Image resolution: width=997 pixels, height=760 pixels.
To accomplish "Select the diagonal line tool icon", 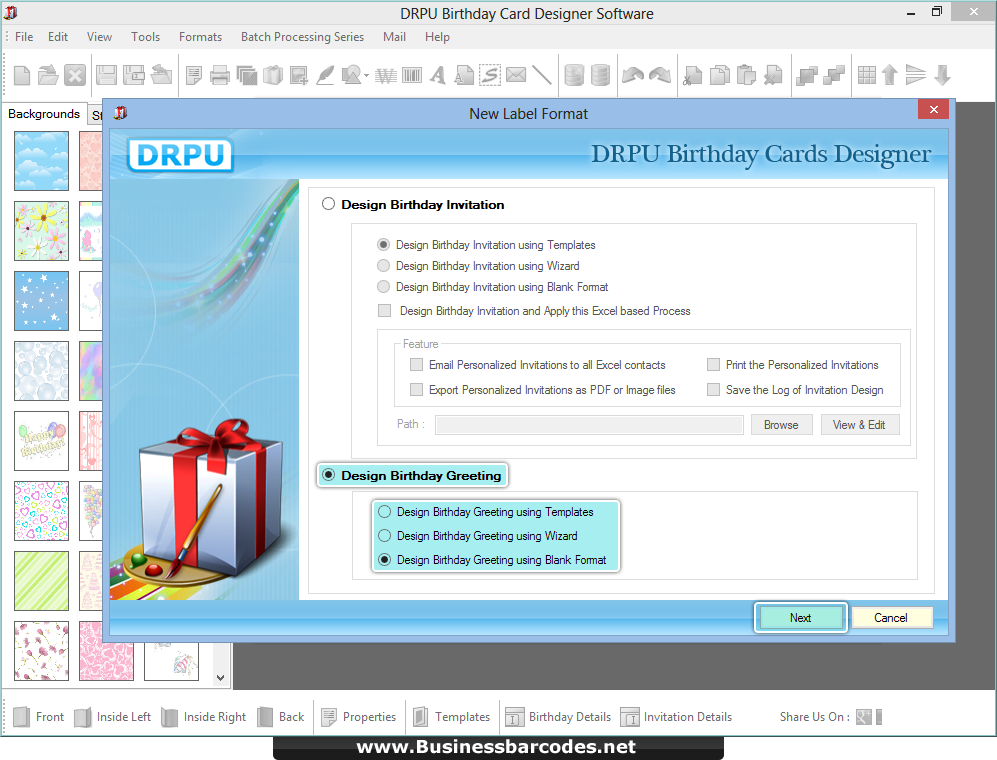I will (x=542, y=75).
